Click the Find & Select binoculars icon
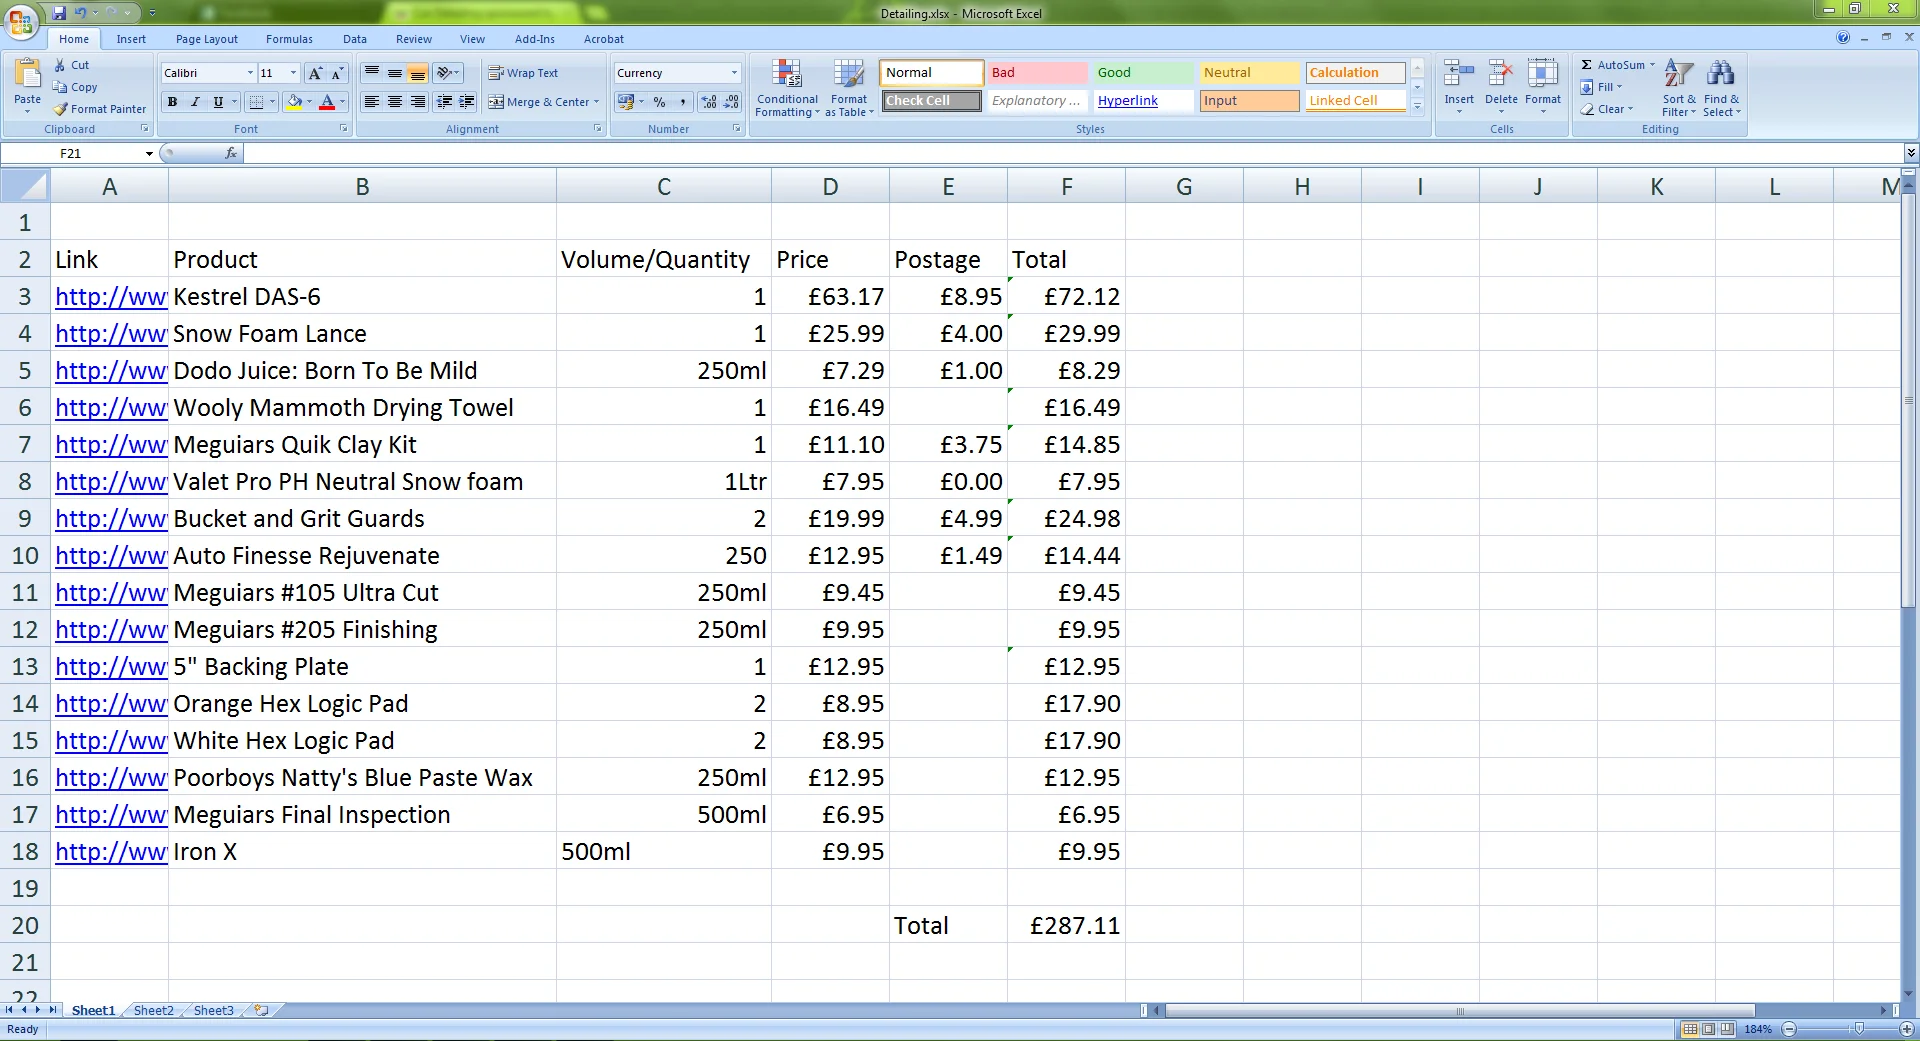Image resolution: width=1920 pixels, height=1041 pixels. [1721, 74]
